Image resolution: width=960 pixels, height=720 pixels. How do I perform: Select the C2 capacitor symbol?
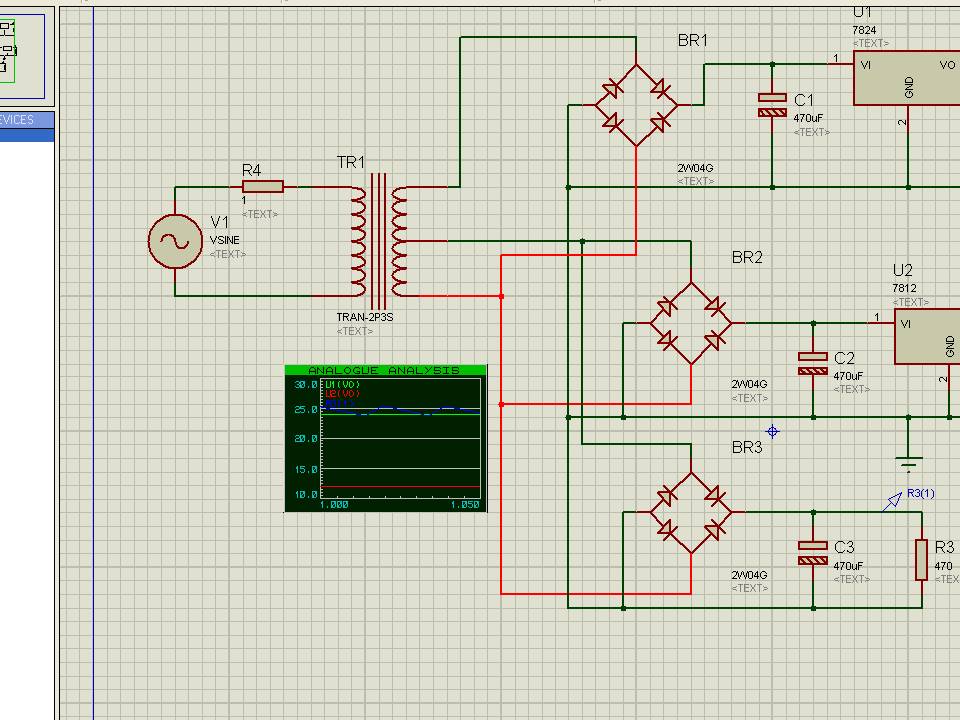click(813, 363)
